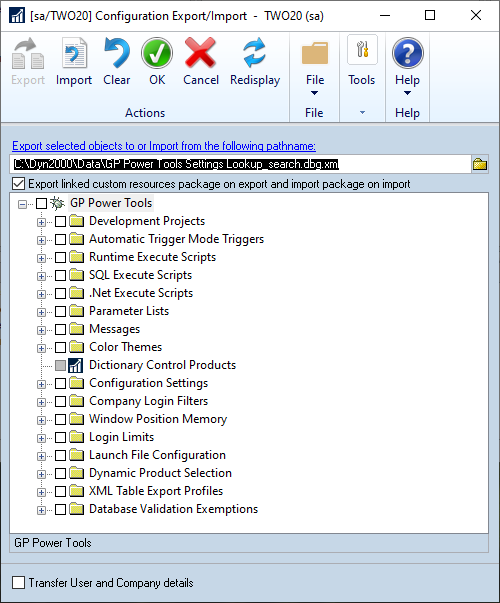Click the Parameter Lists folder icon
The height and width of the screenshot is (603, 500).
click(x=77, y=311)
